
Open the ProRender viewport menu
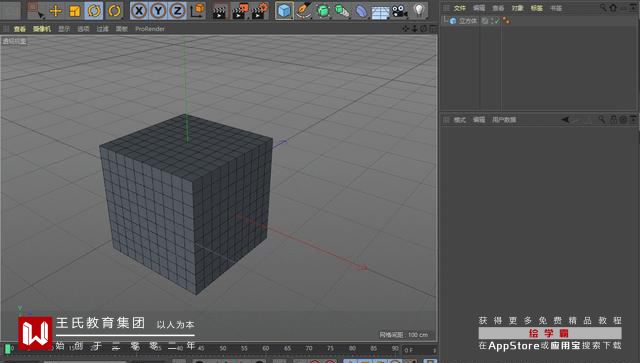click(x=150, y=29)
